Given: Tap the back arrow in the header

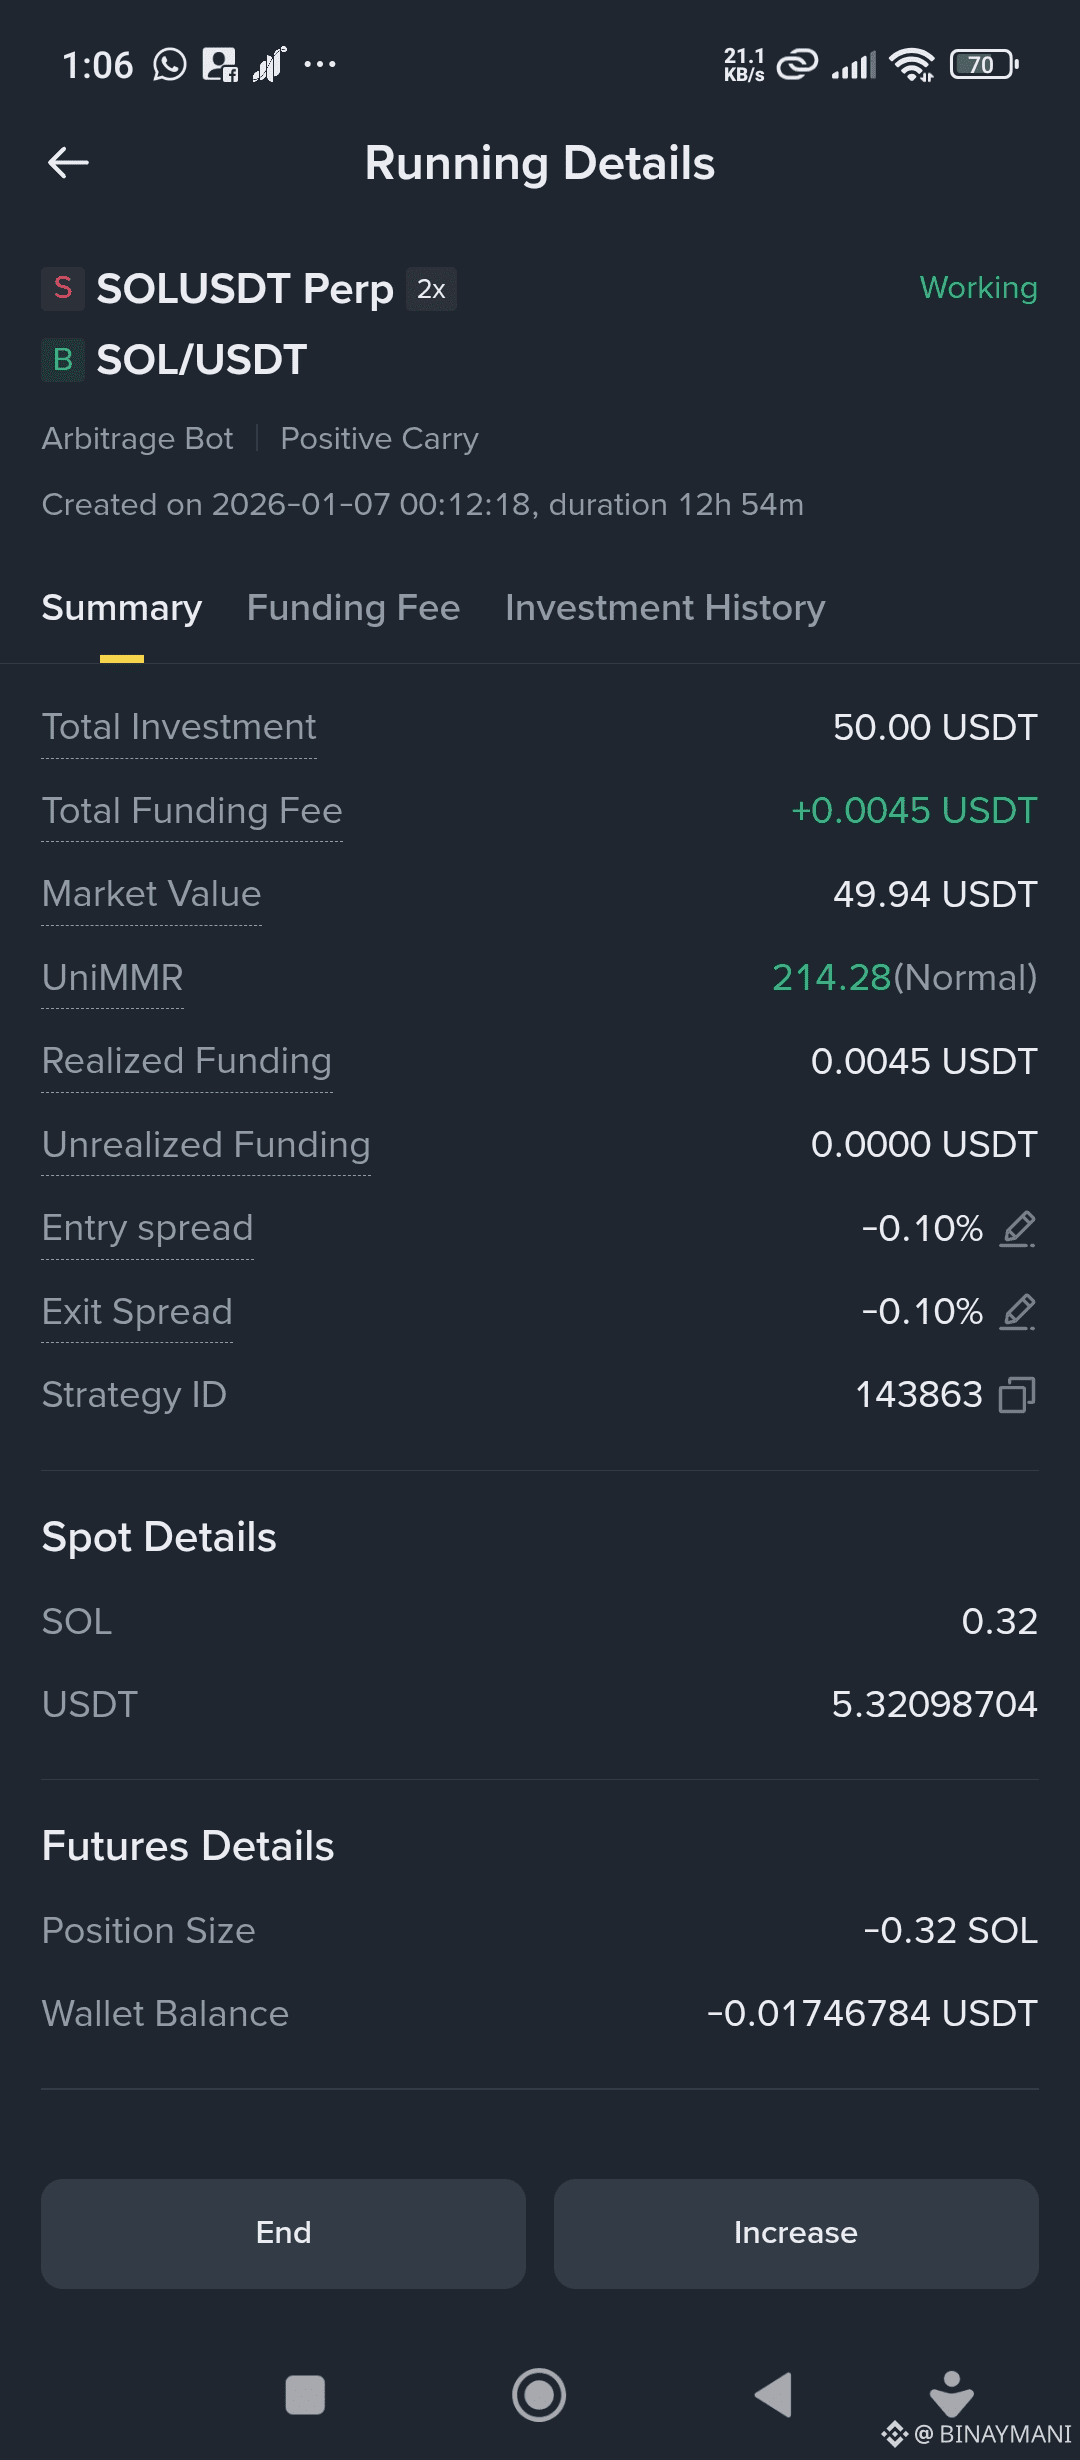Looking at the screenshot, I should (x=68, y=163).
